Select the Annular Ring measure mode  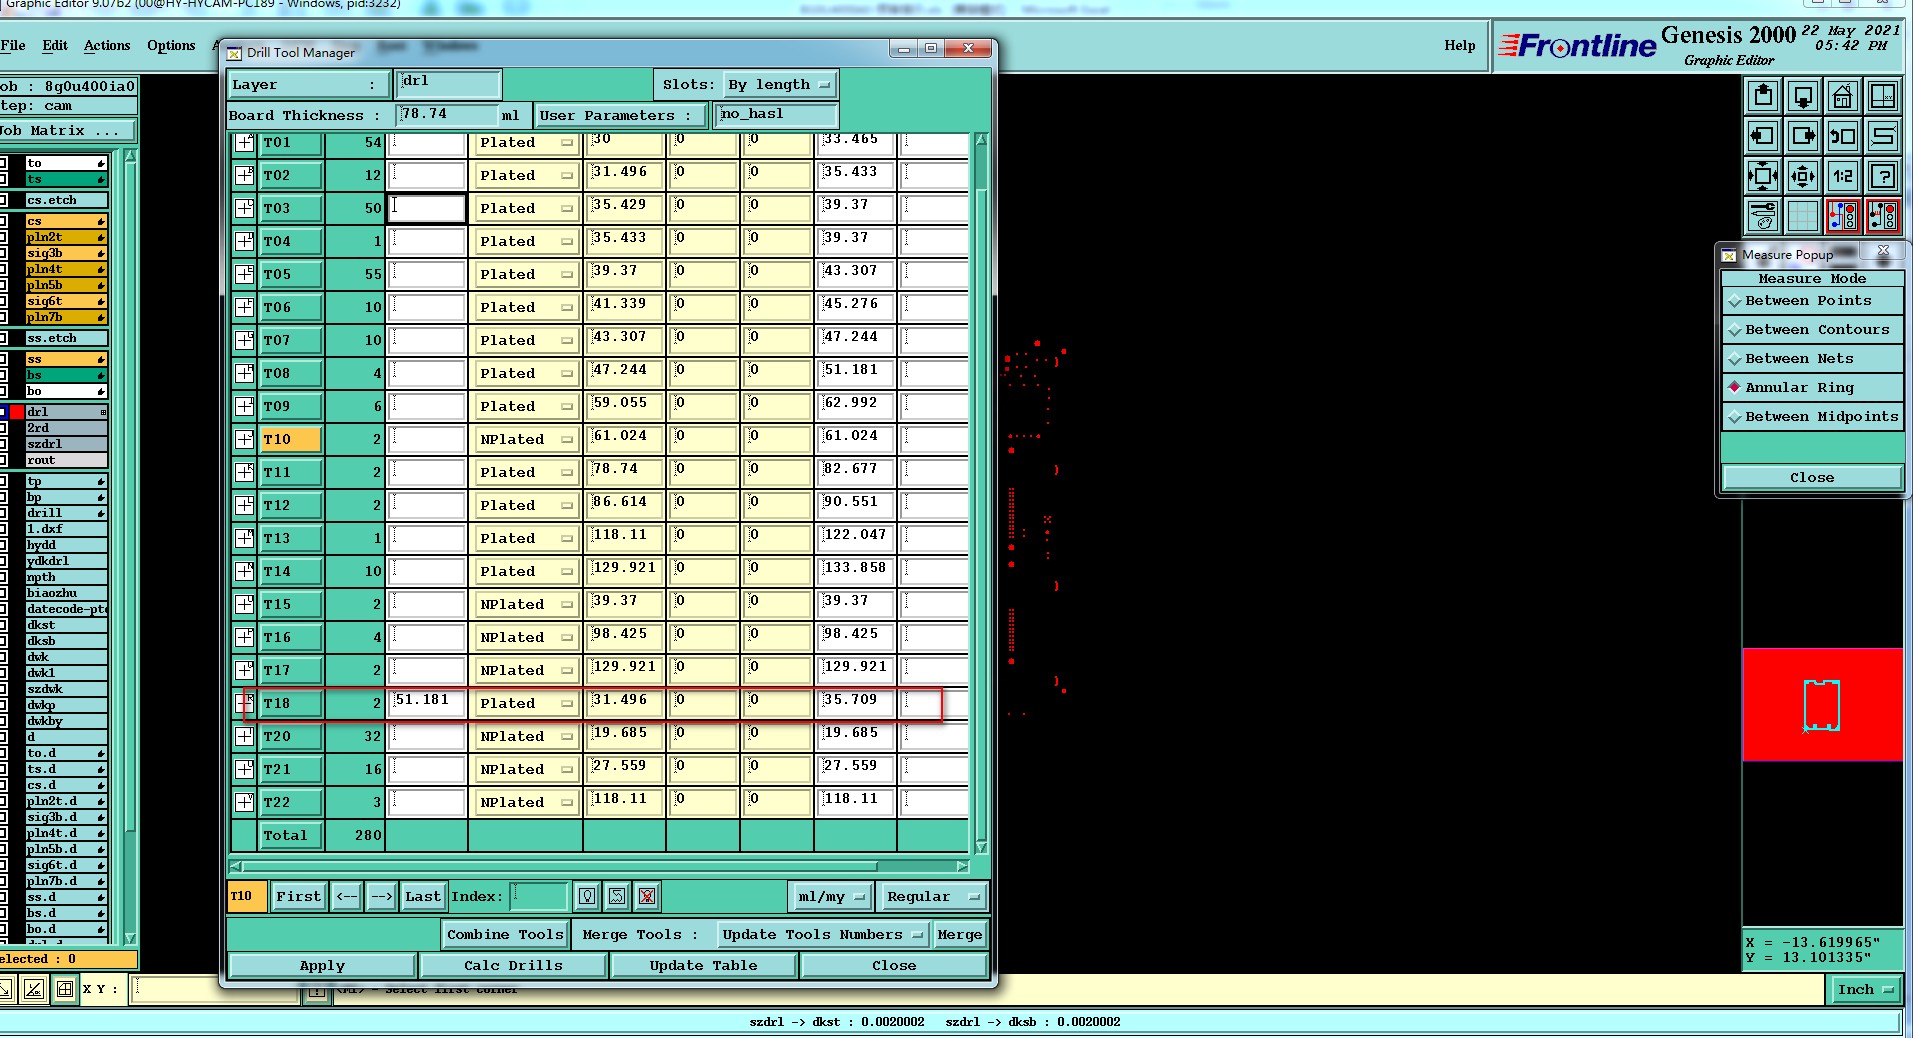(1812, 388)
